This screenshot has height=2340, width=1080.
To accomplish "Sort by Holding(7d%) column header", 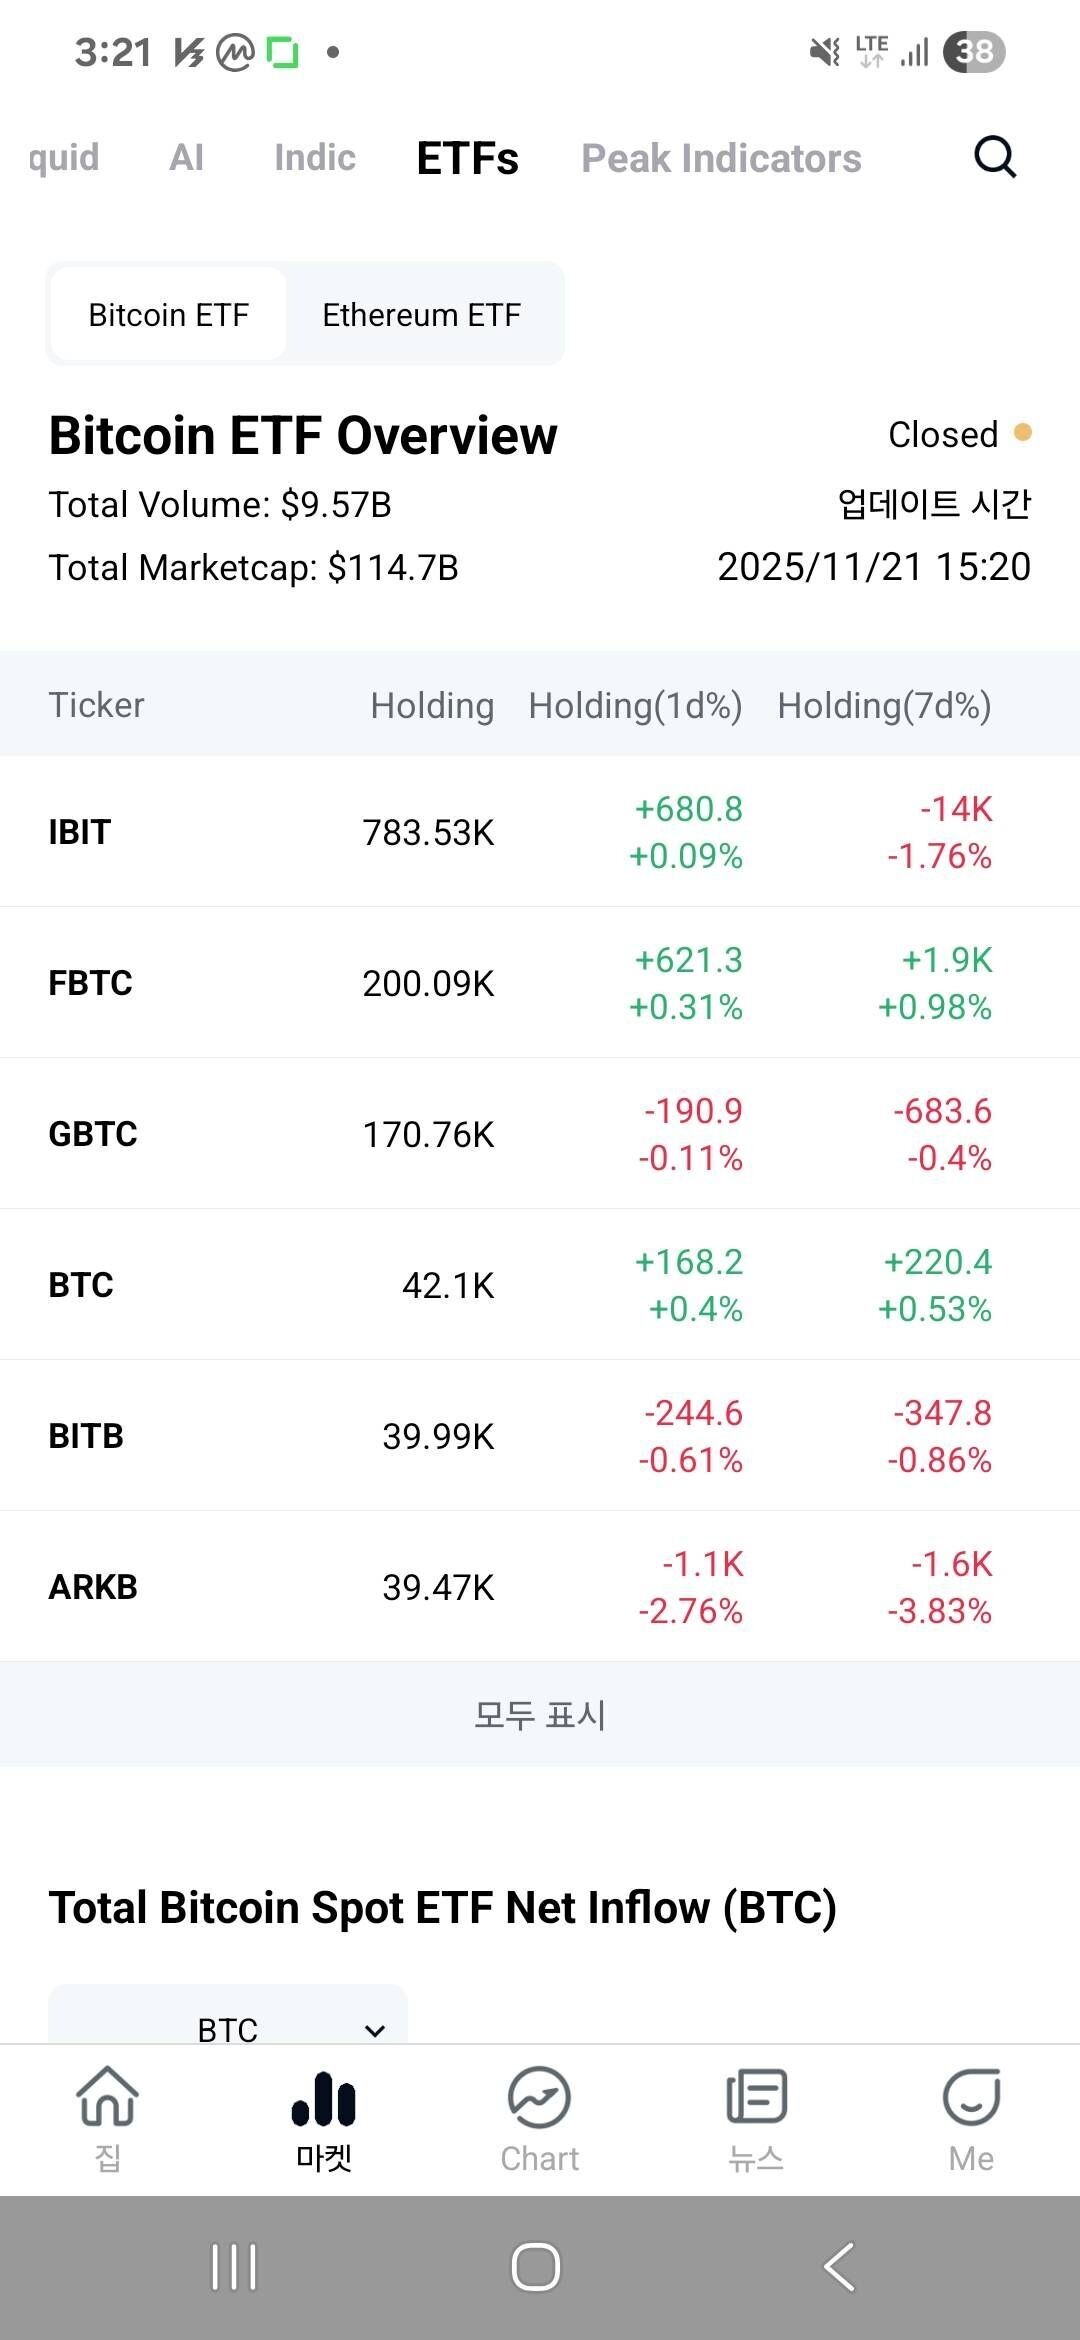I will tap(884, 705).
